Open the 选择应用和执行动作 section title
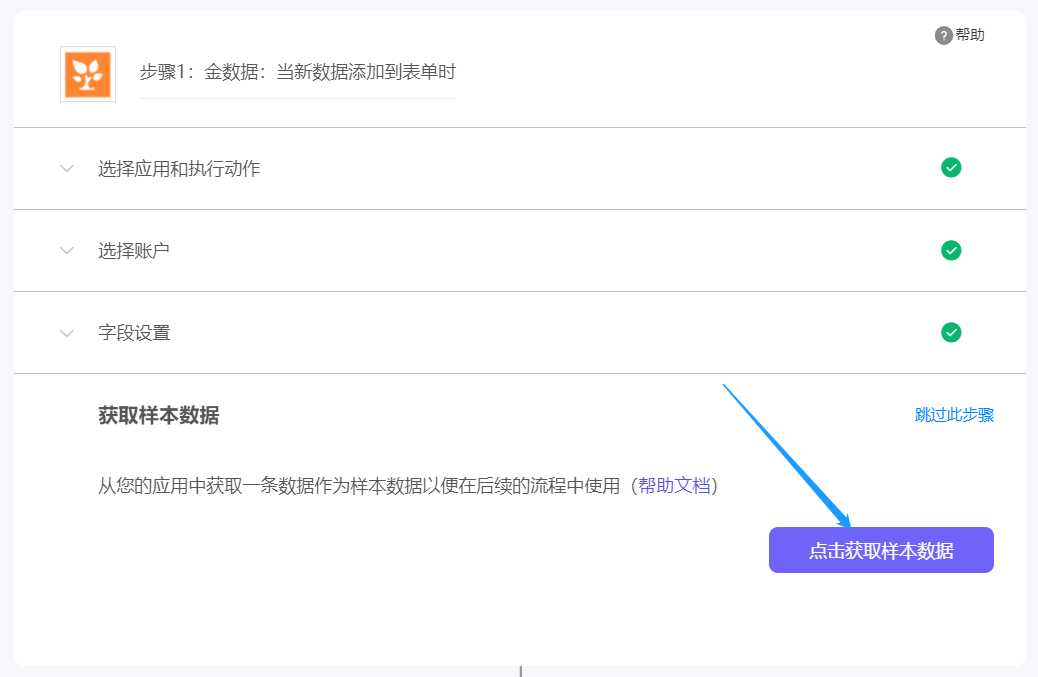 click(x=179, y=169)
